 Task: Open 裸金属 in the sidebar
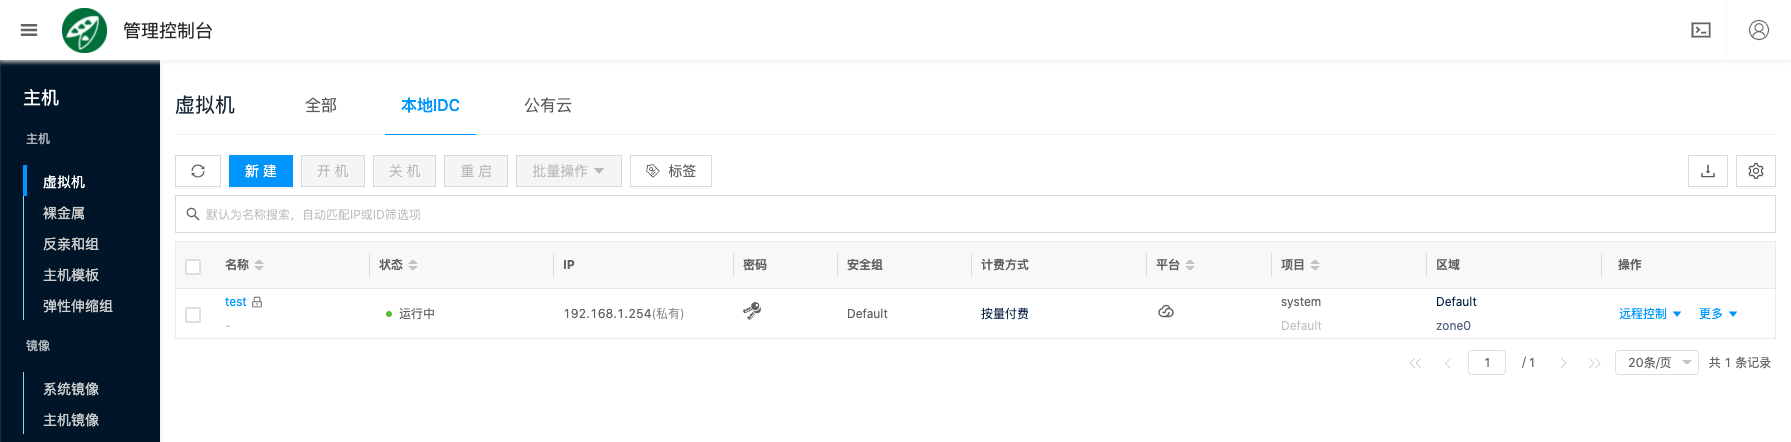[x=64, y=213]
